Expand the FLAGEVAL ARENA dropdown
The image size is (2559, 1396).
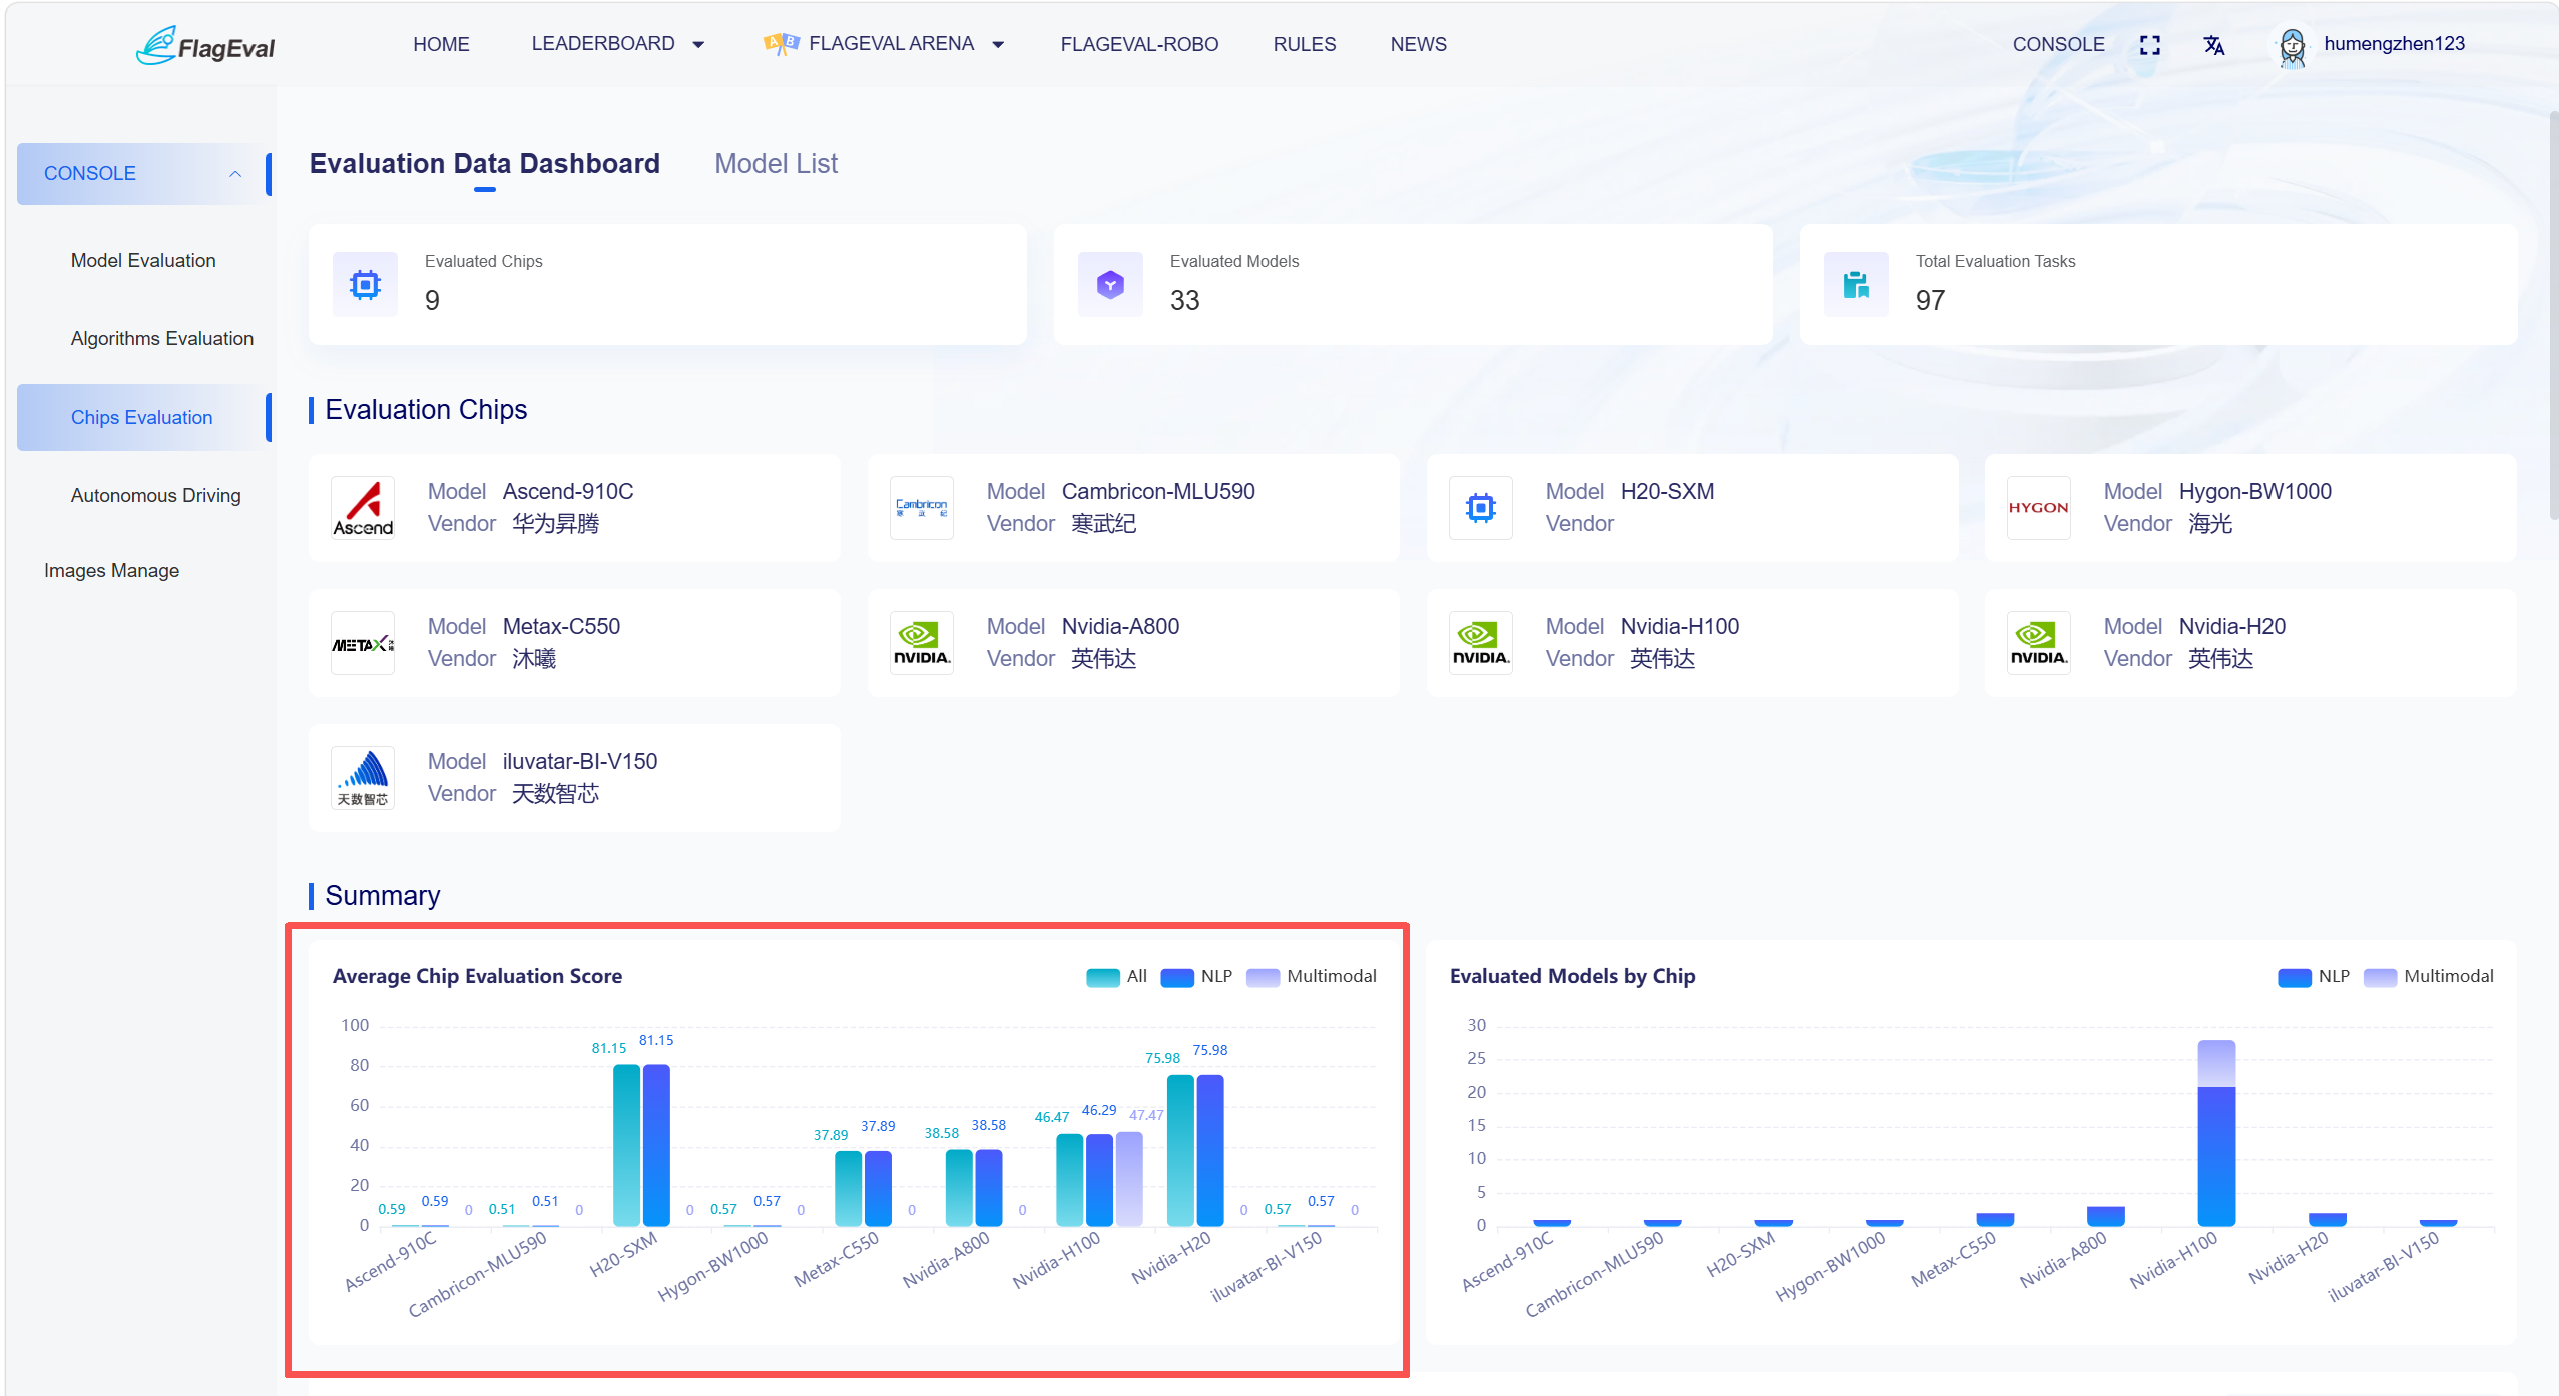884,44
